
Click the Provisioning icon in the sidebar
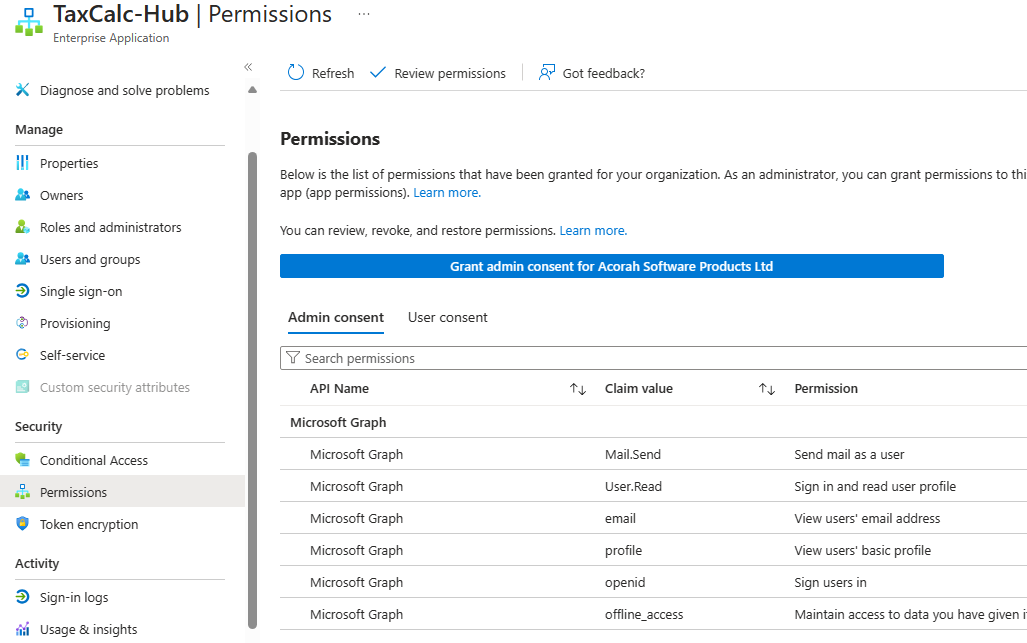click(22, 323)
